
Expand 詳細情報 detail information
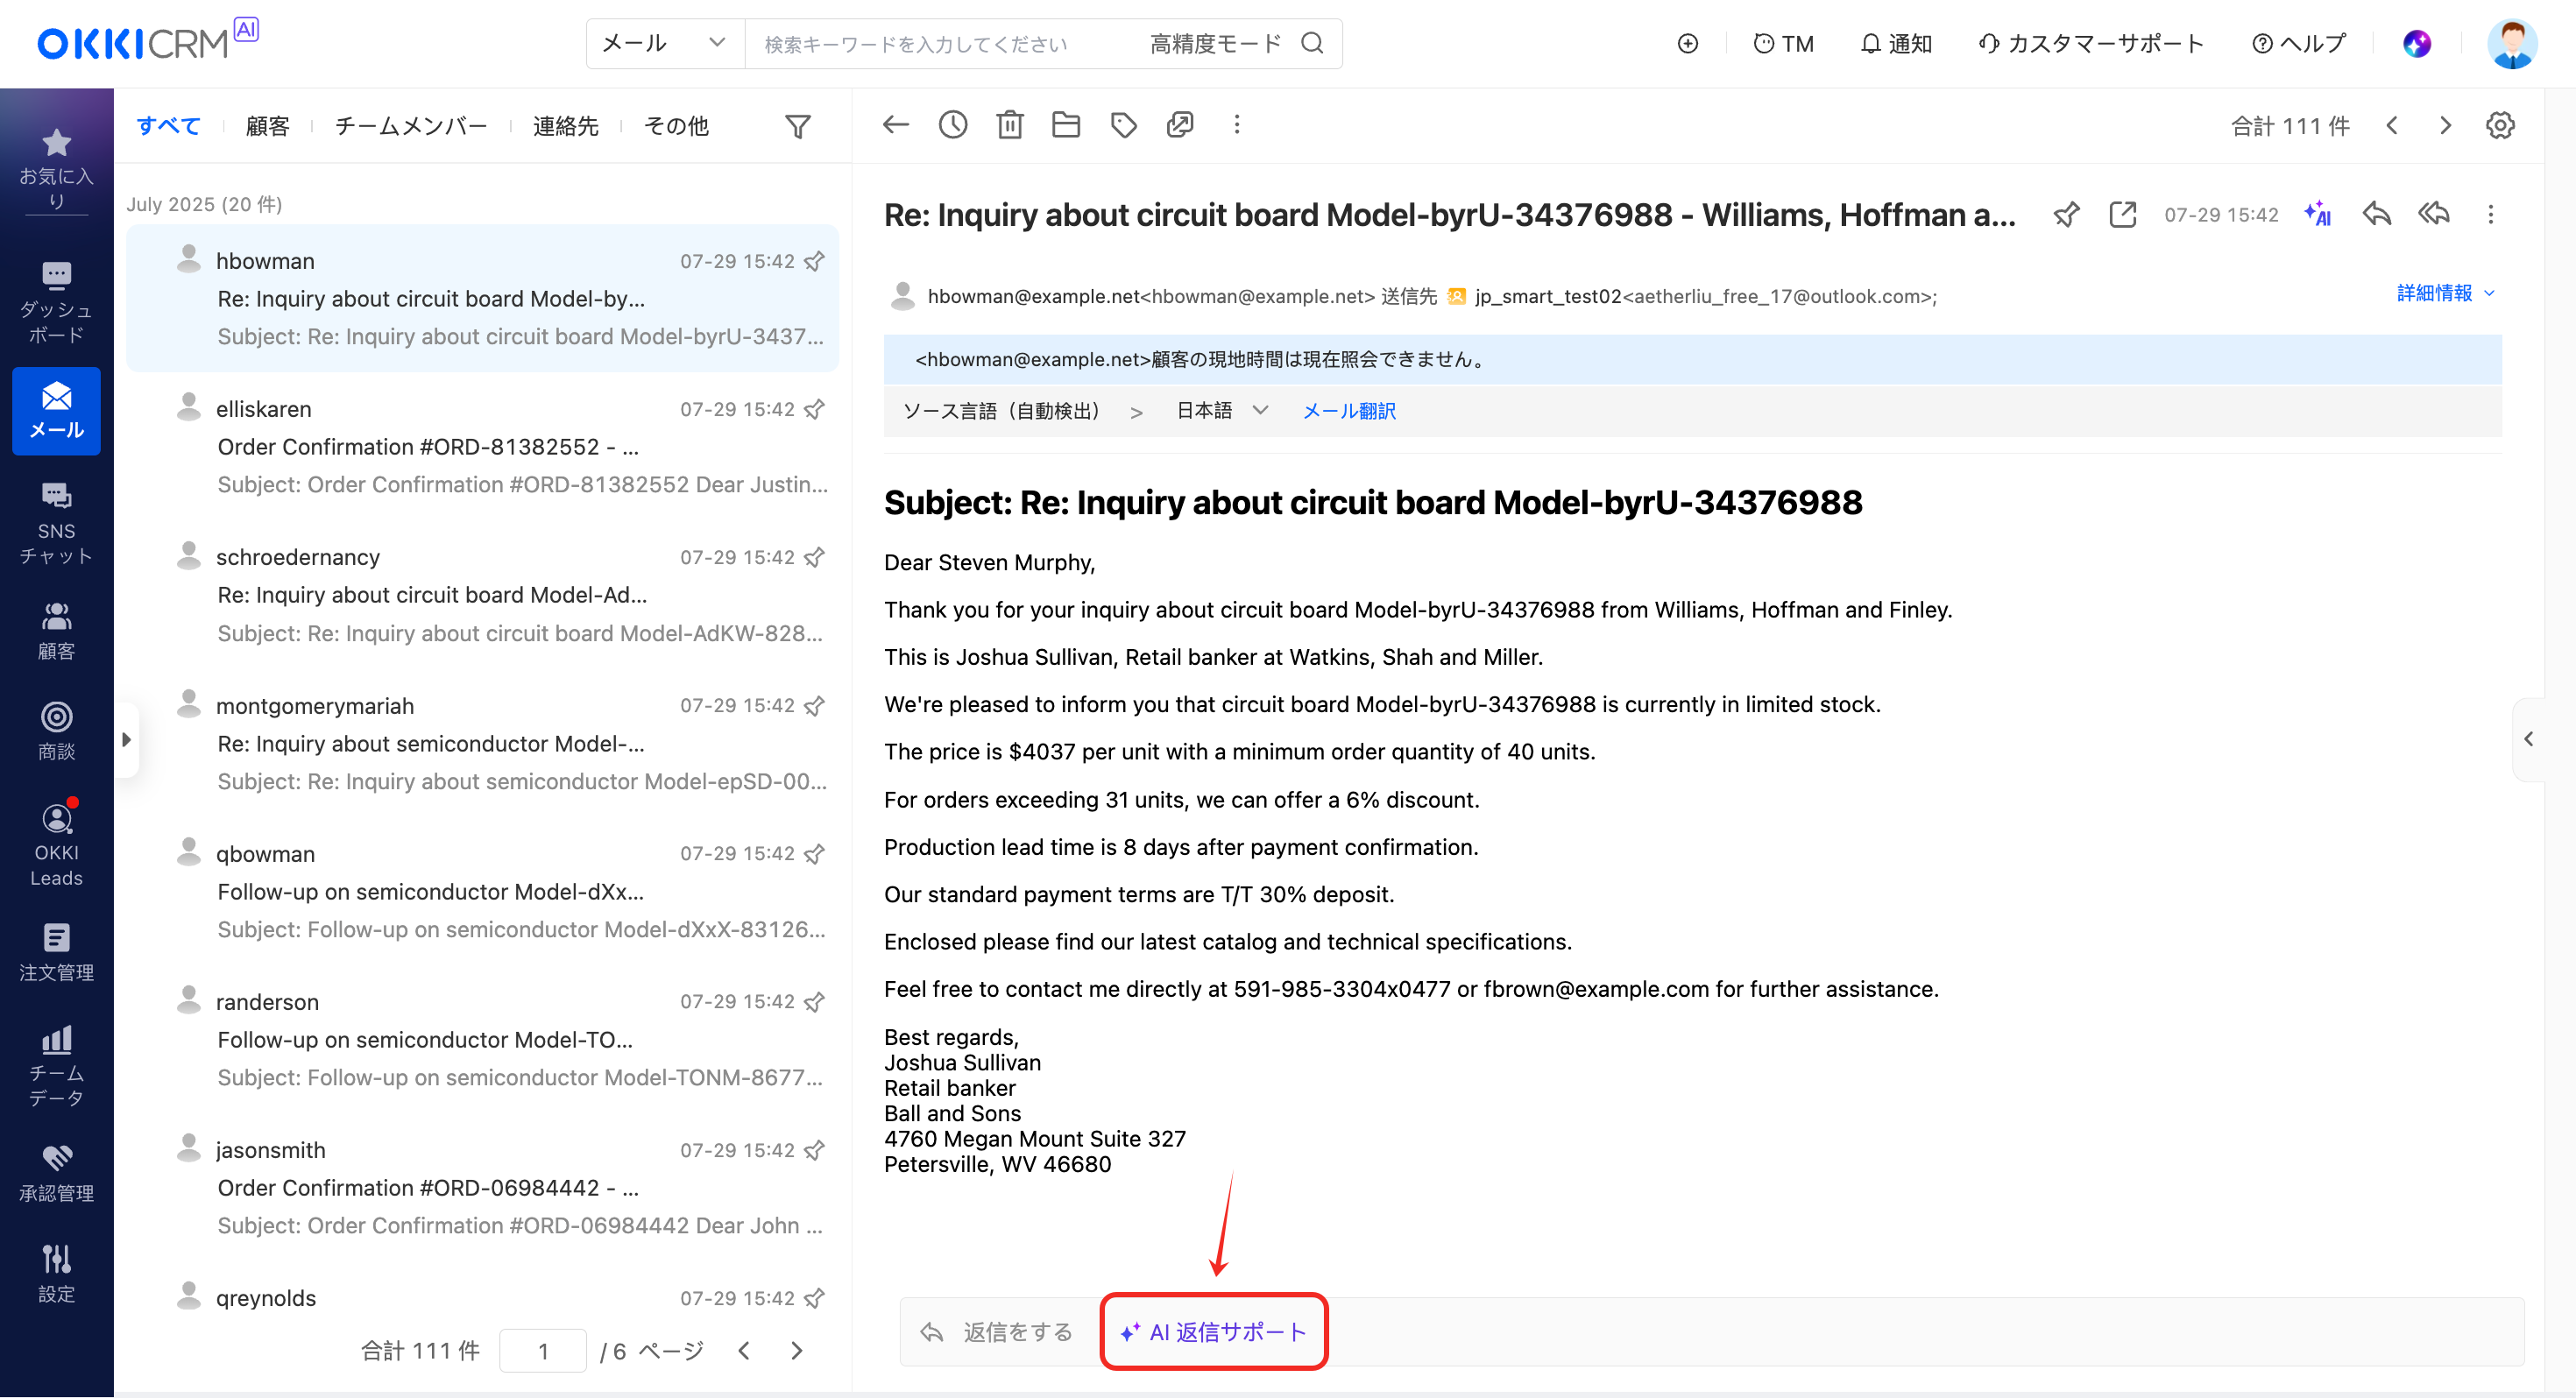[x=2447, y=293]
